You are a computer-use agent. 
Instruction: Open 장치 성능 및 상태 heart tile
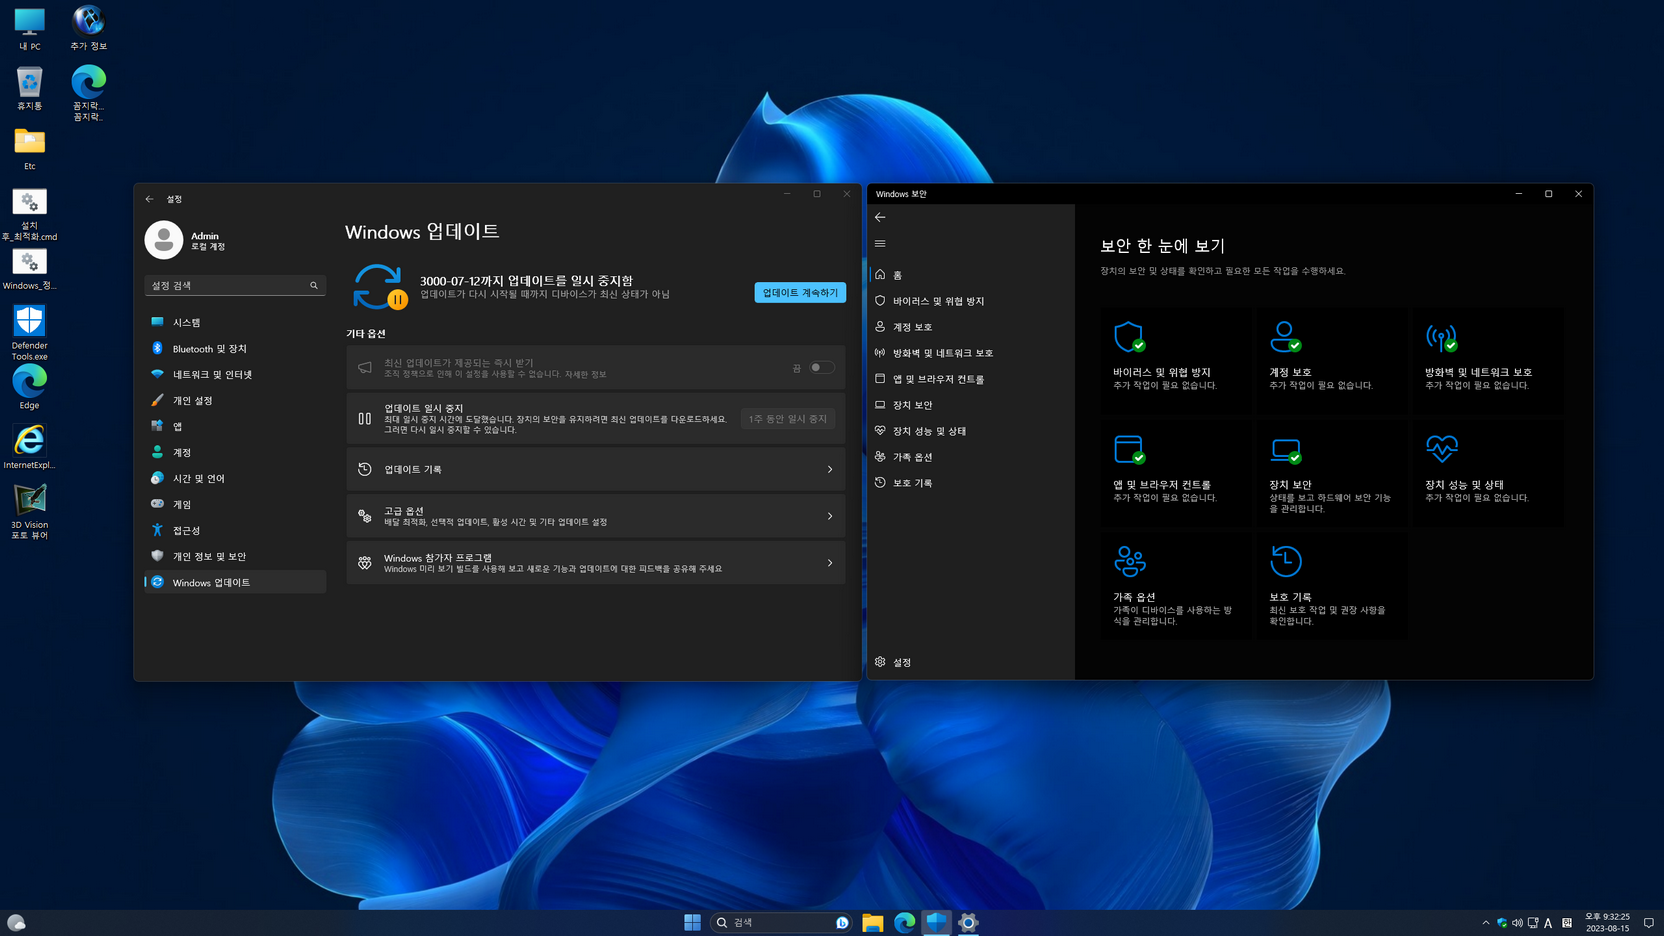coord(1488,472)
